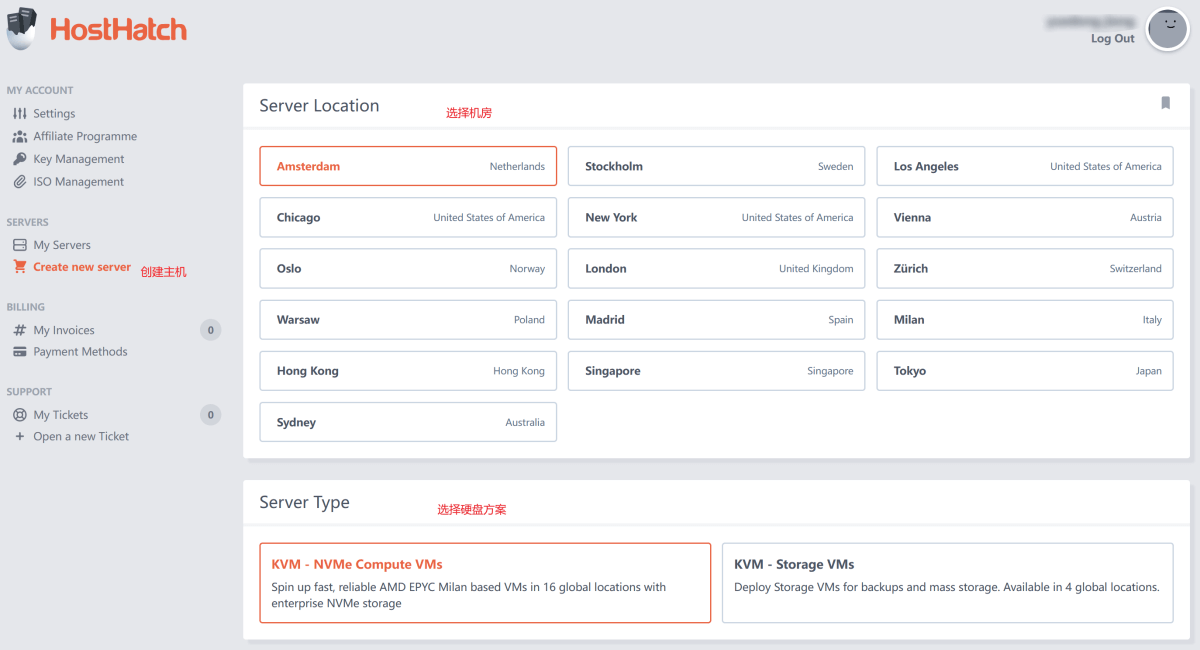View My Servers list

(62, 245)
